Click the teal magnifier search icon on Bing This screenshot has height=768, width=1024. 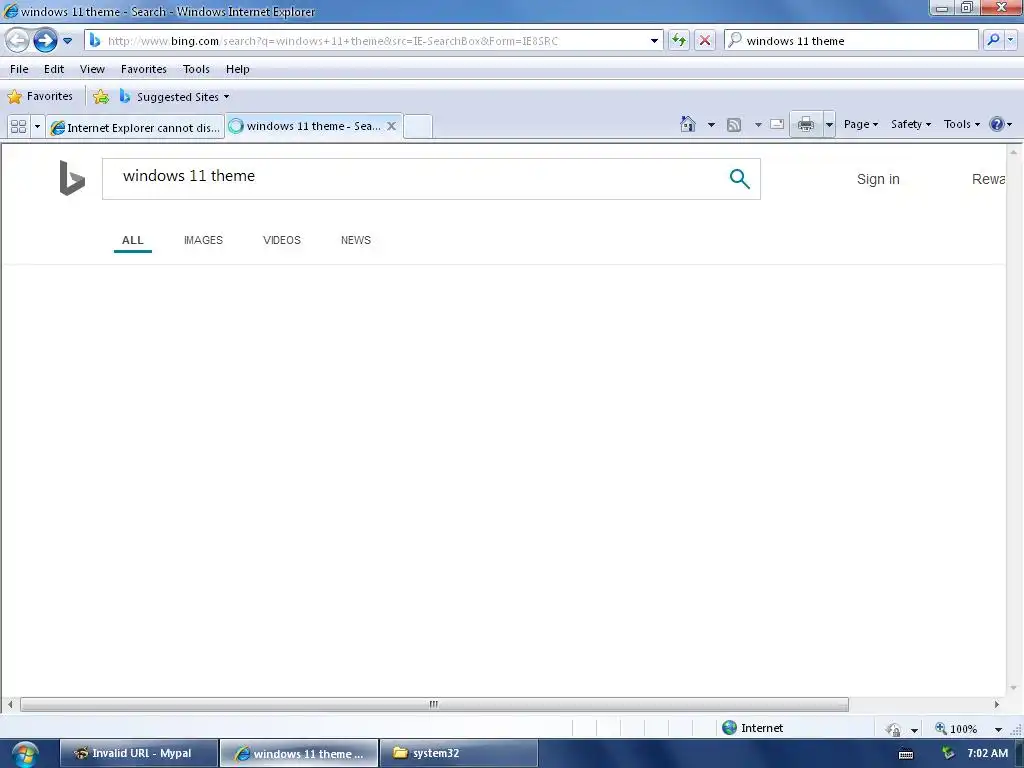pyautogui.click(x=739, y=178)
